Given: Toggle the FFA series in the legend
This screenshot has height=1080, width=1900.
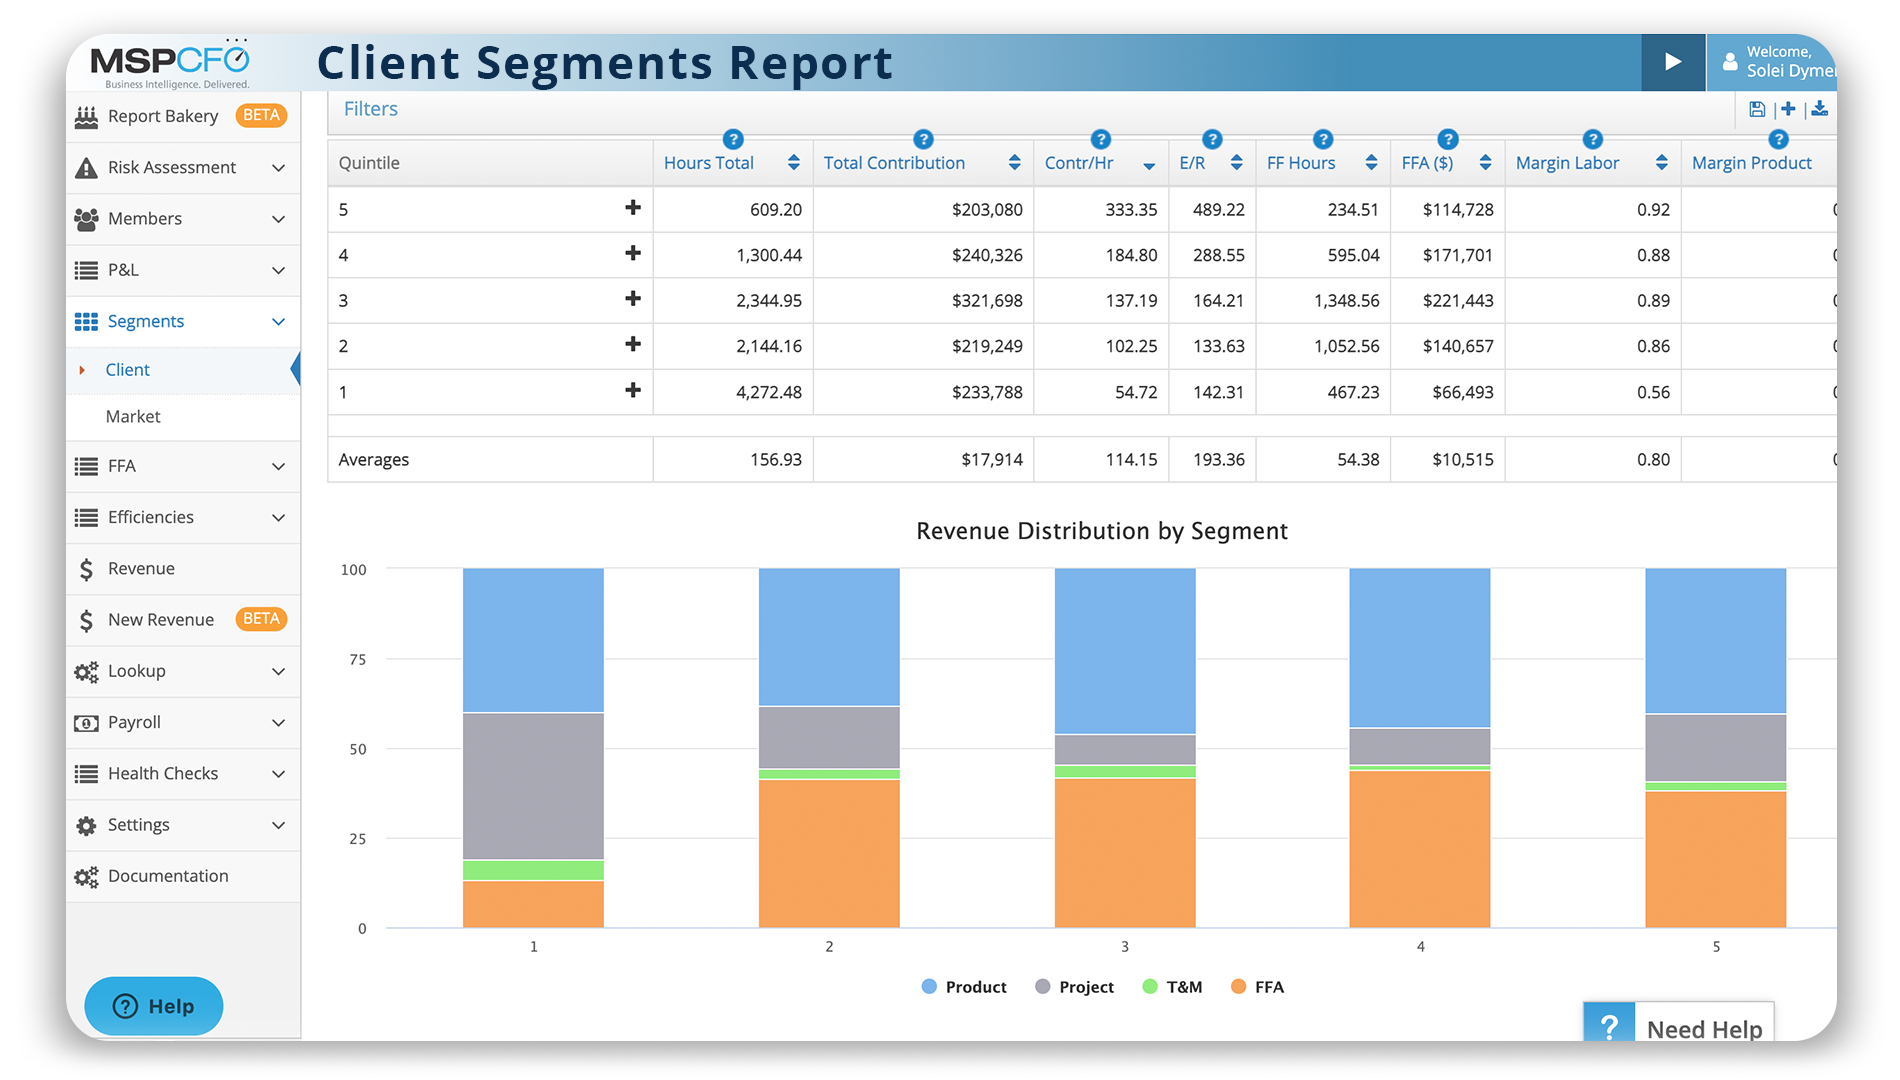Looking at the screenshot, I should pos(1257,987).
